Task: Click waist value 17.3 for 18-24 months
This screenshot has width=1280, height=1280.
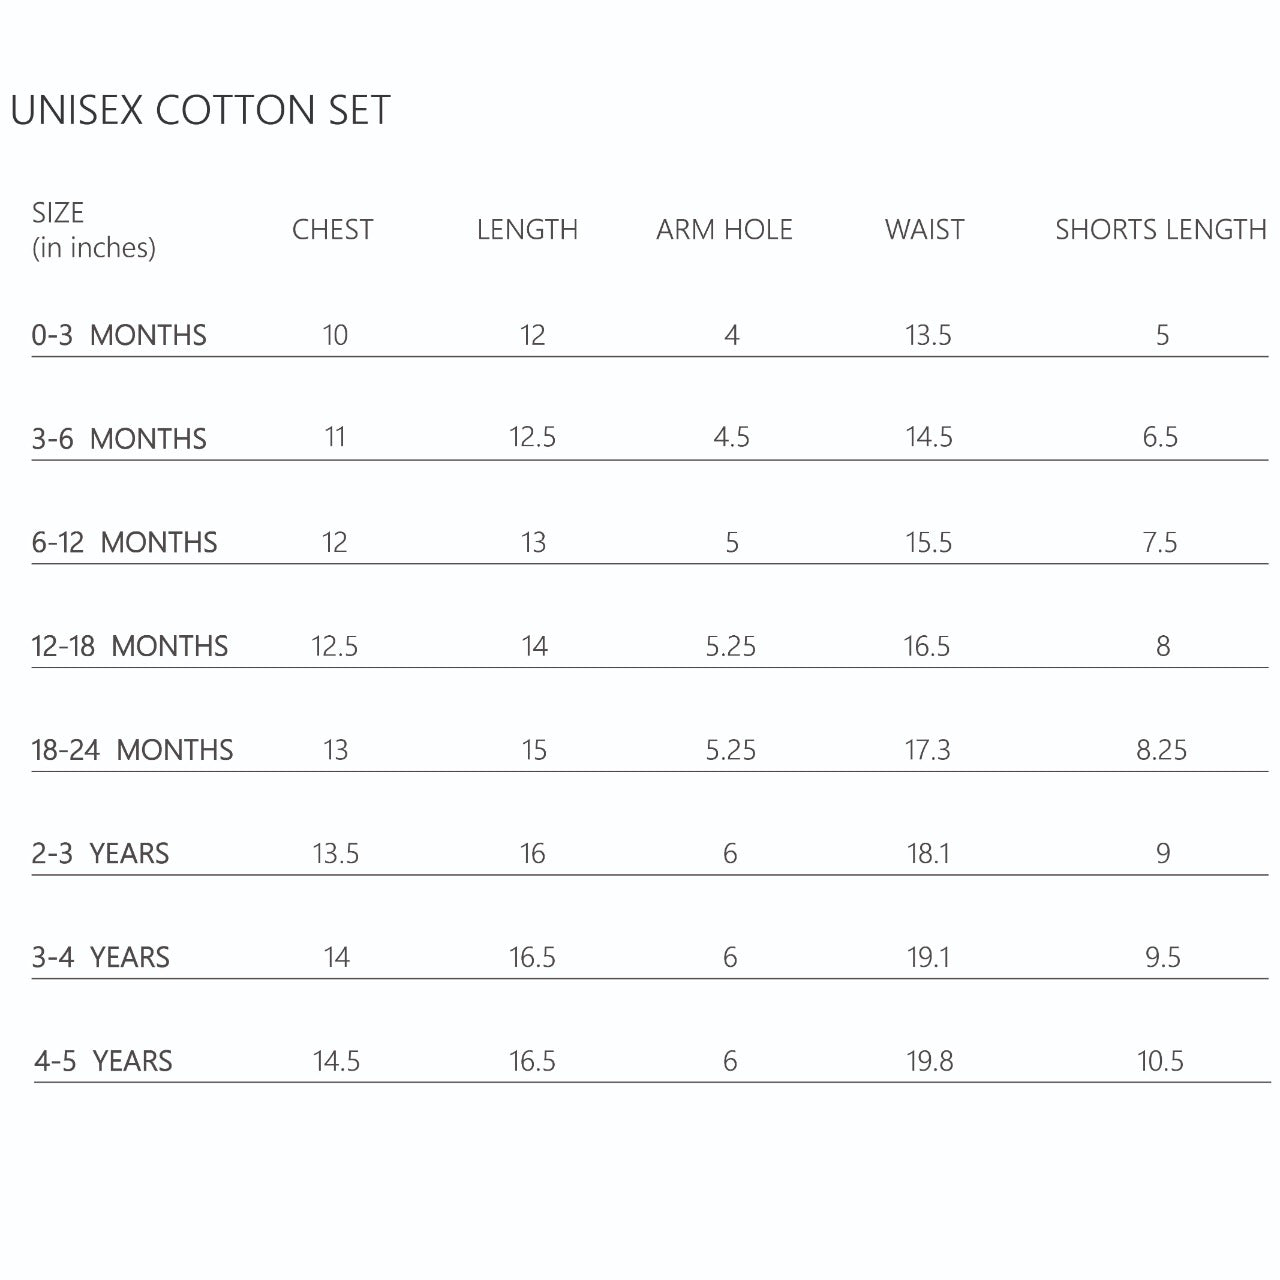Action: click(927, 750)
